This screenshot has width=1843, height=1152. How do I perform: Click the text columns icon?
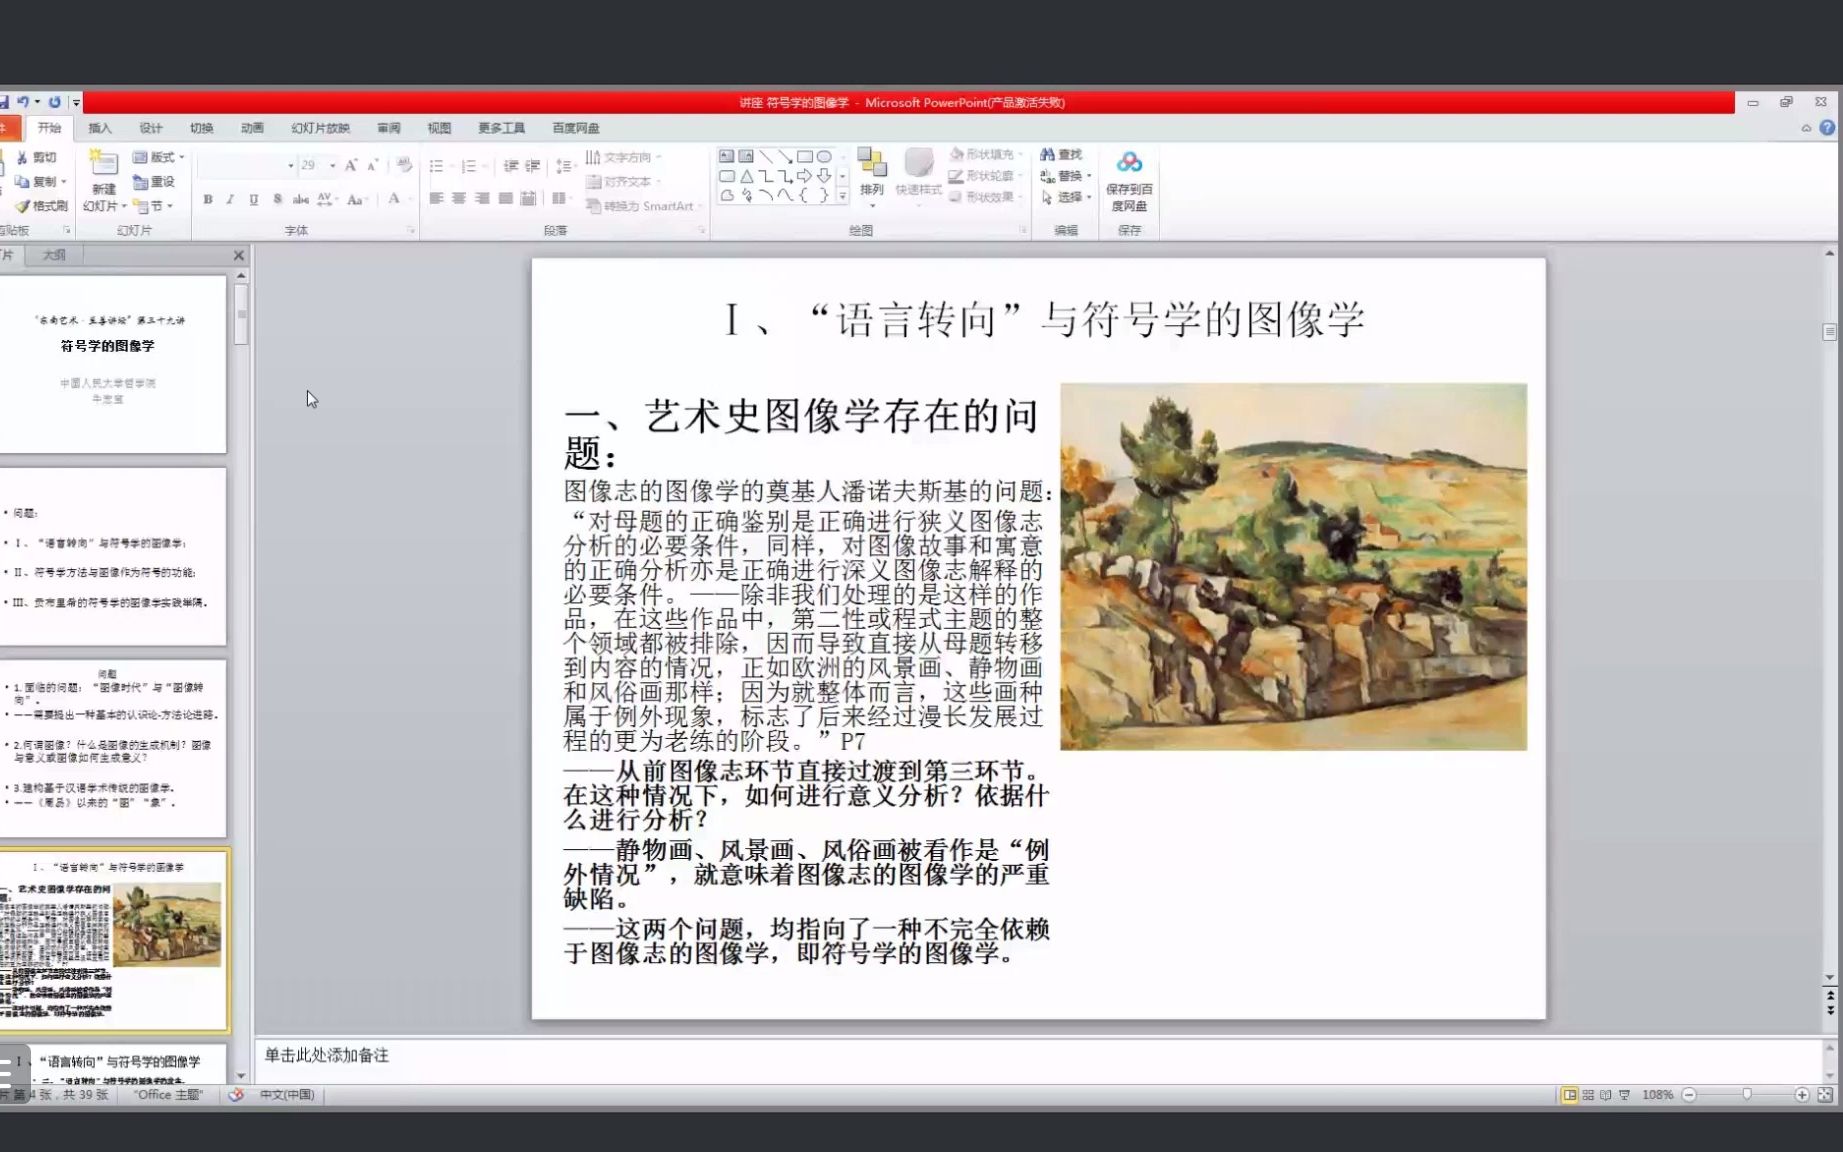[x=559, y=199]
